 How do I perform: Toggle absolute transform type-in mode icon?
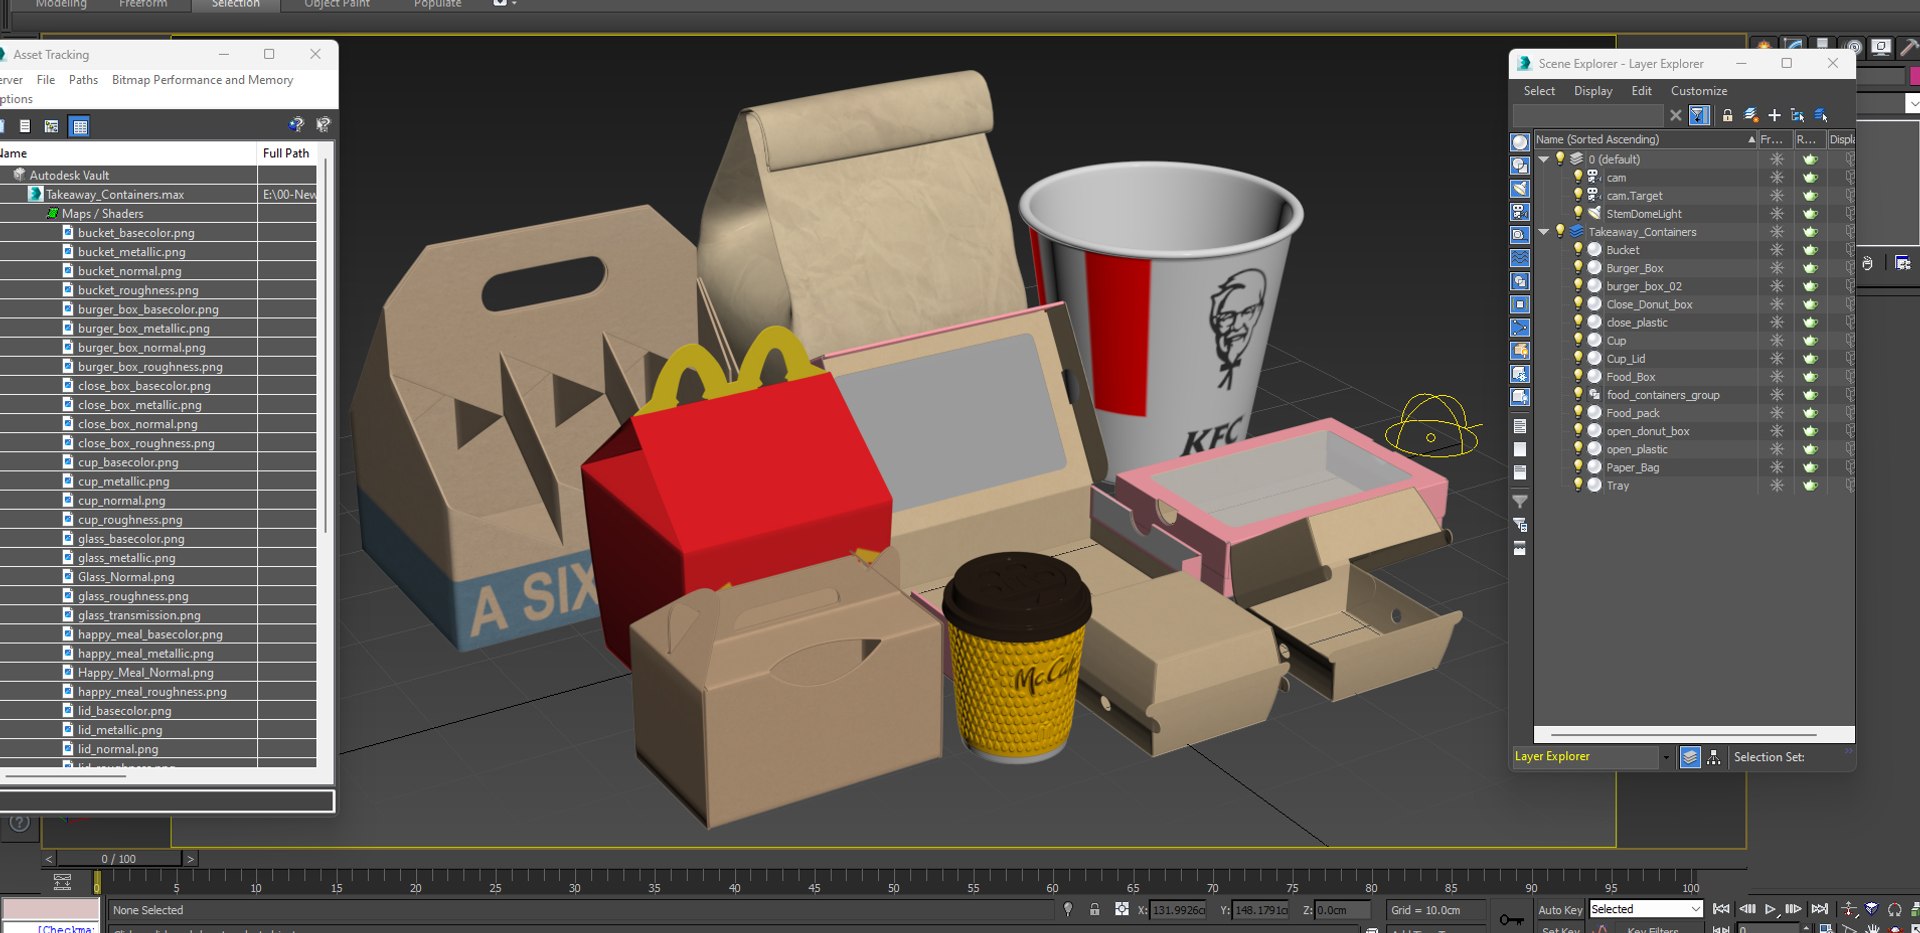pyautogui.click(x=1122, y=909)
